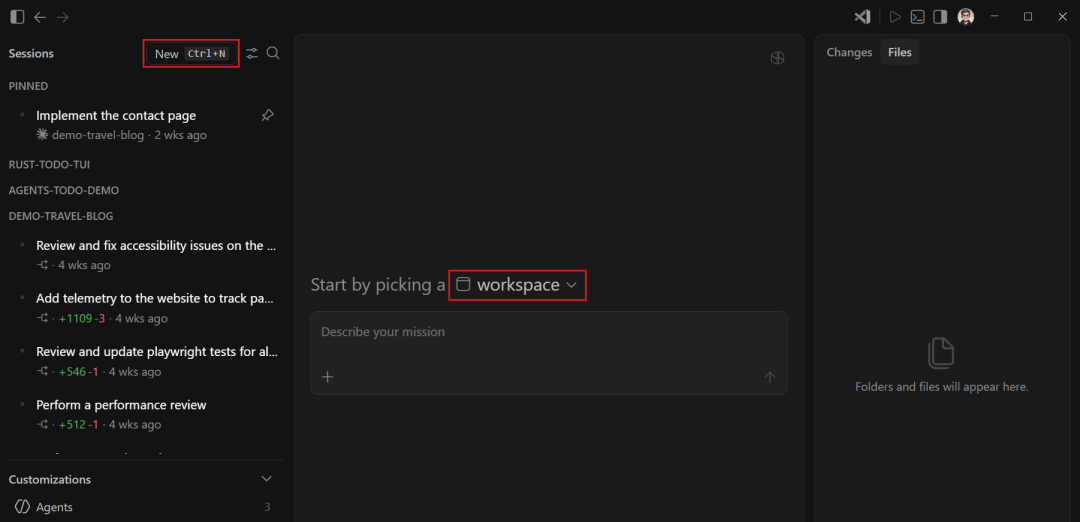
Task: Toggle the primary sidebar icon
Action: tap(17, 17)
